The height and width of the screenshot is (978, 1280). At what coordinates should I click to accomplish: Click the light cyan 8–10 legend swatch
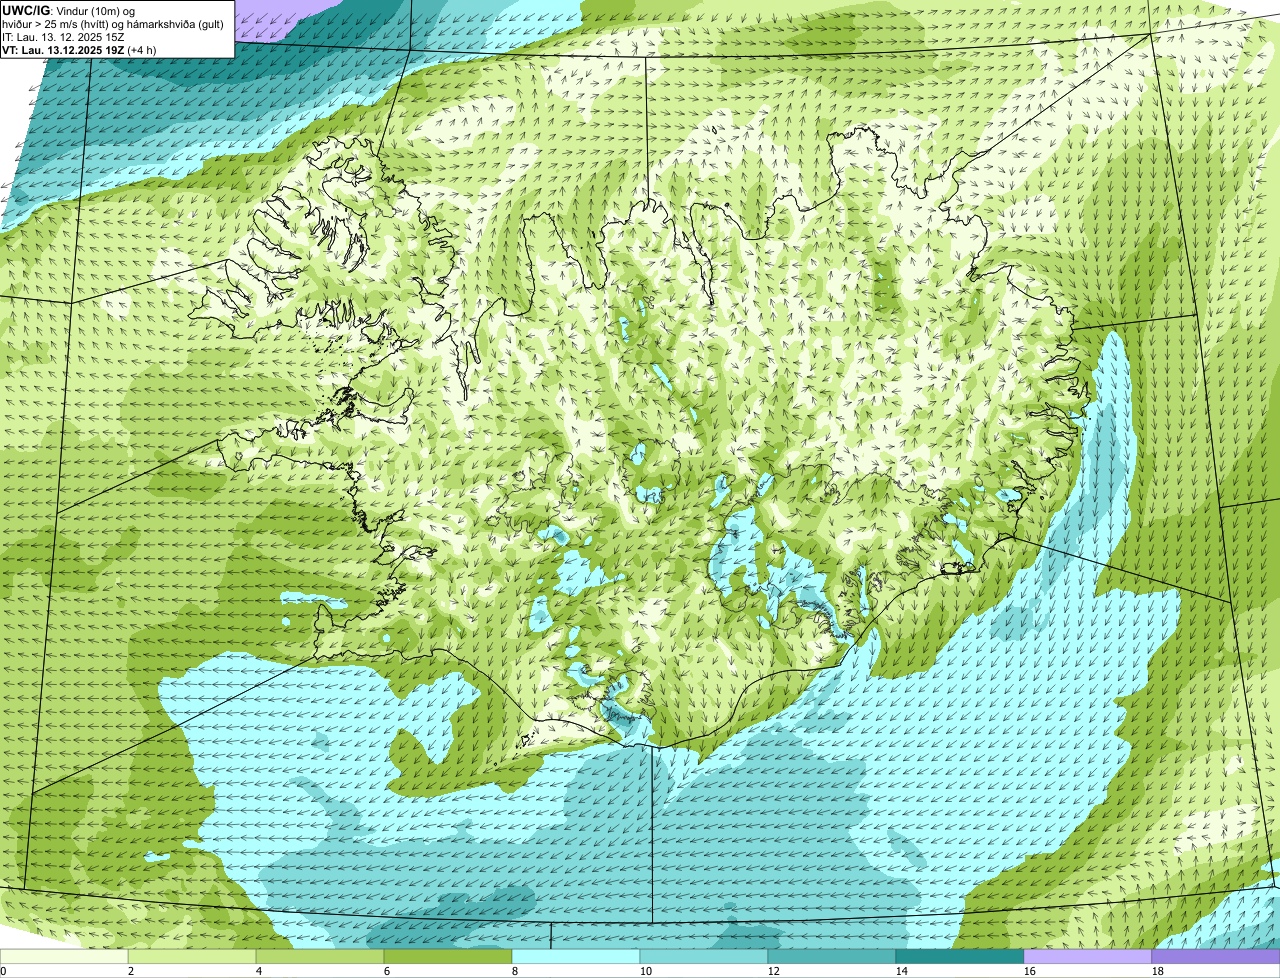pyautogui.click(x=577, y=957)
